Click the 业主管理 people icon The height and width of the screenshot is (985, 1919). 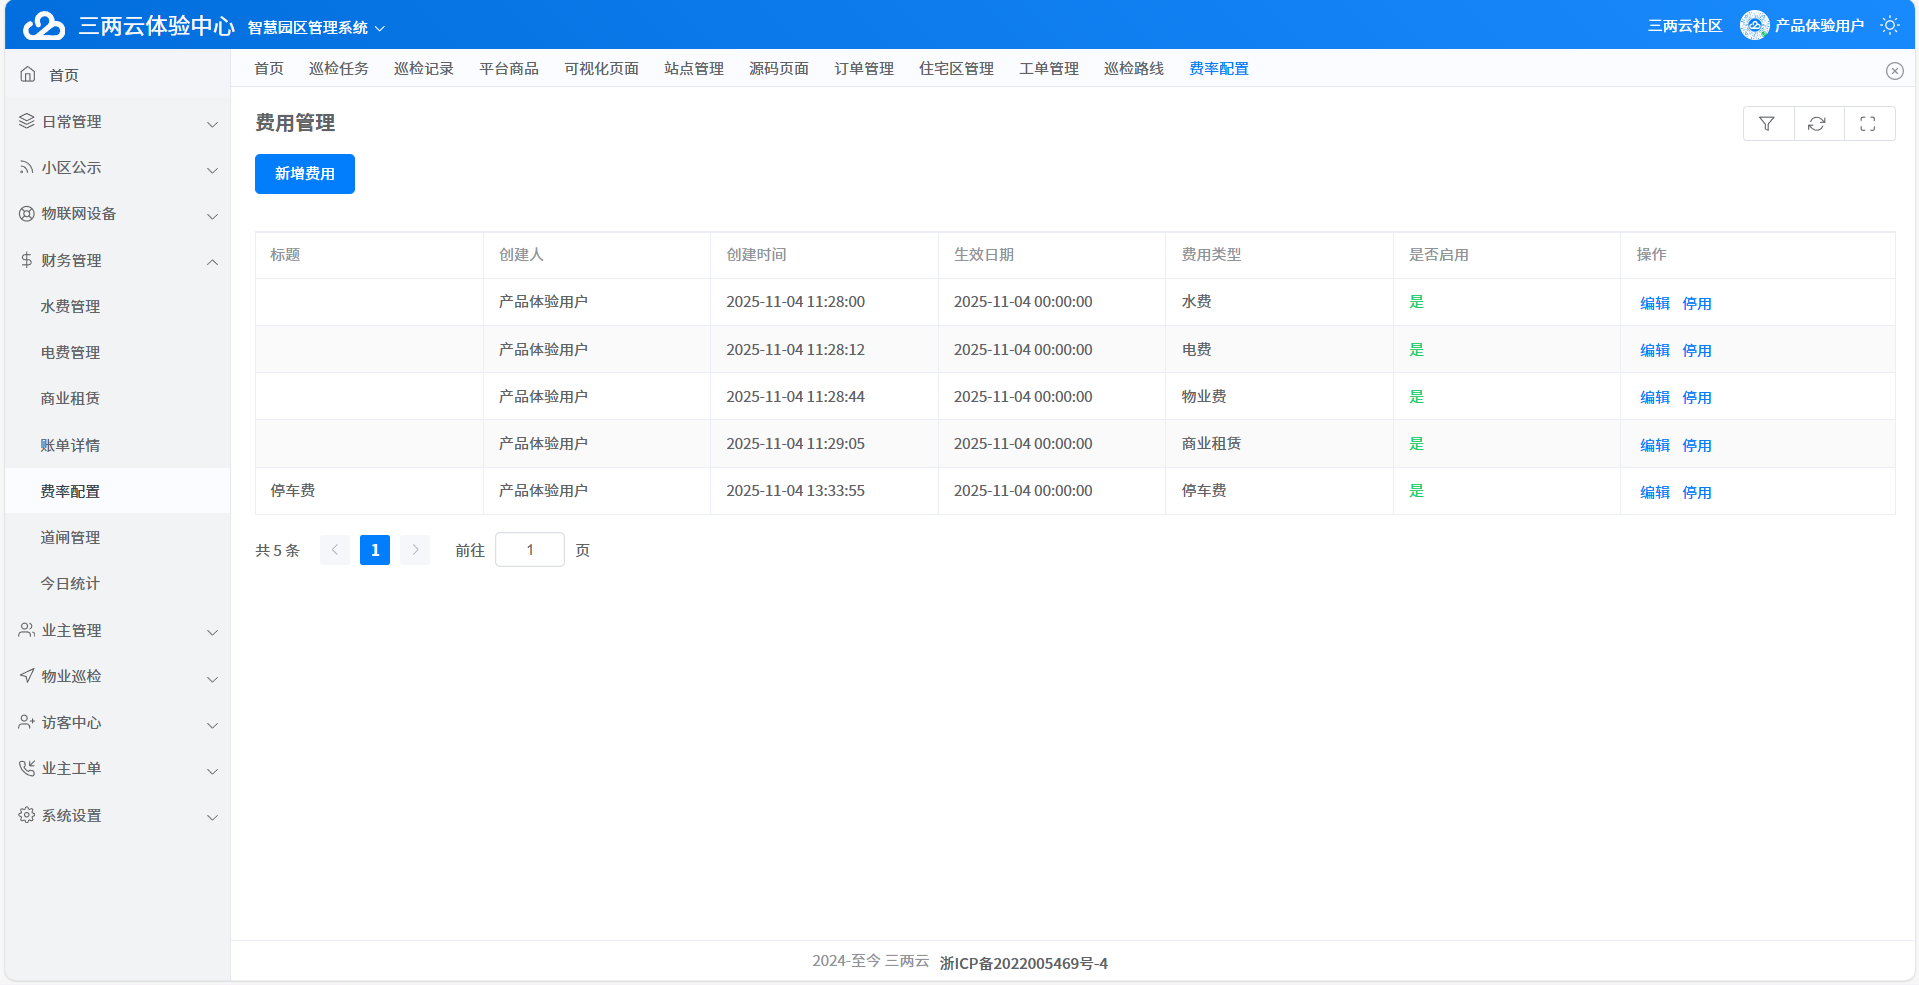tap(25, 630)
